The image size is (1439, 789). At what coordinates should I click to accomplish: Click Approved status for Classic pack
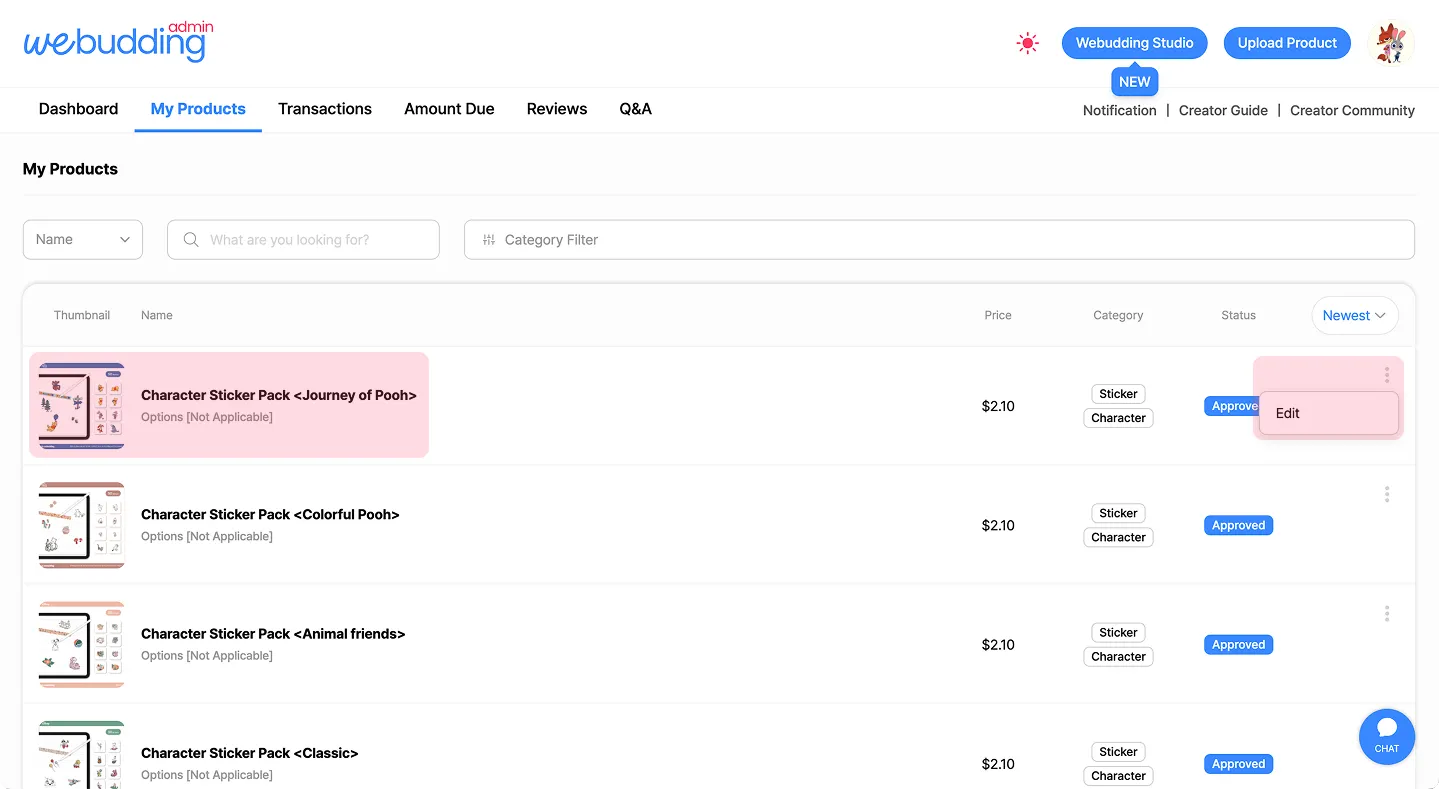pyautogui.click(x=1238, y=763)
